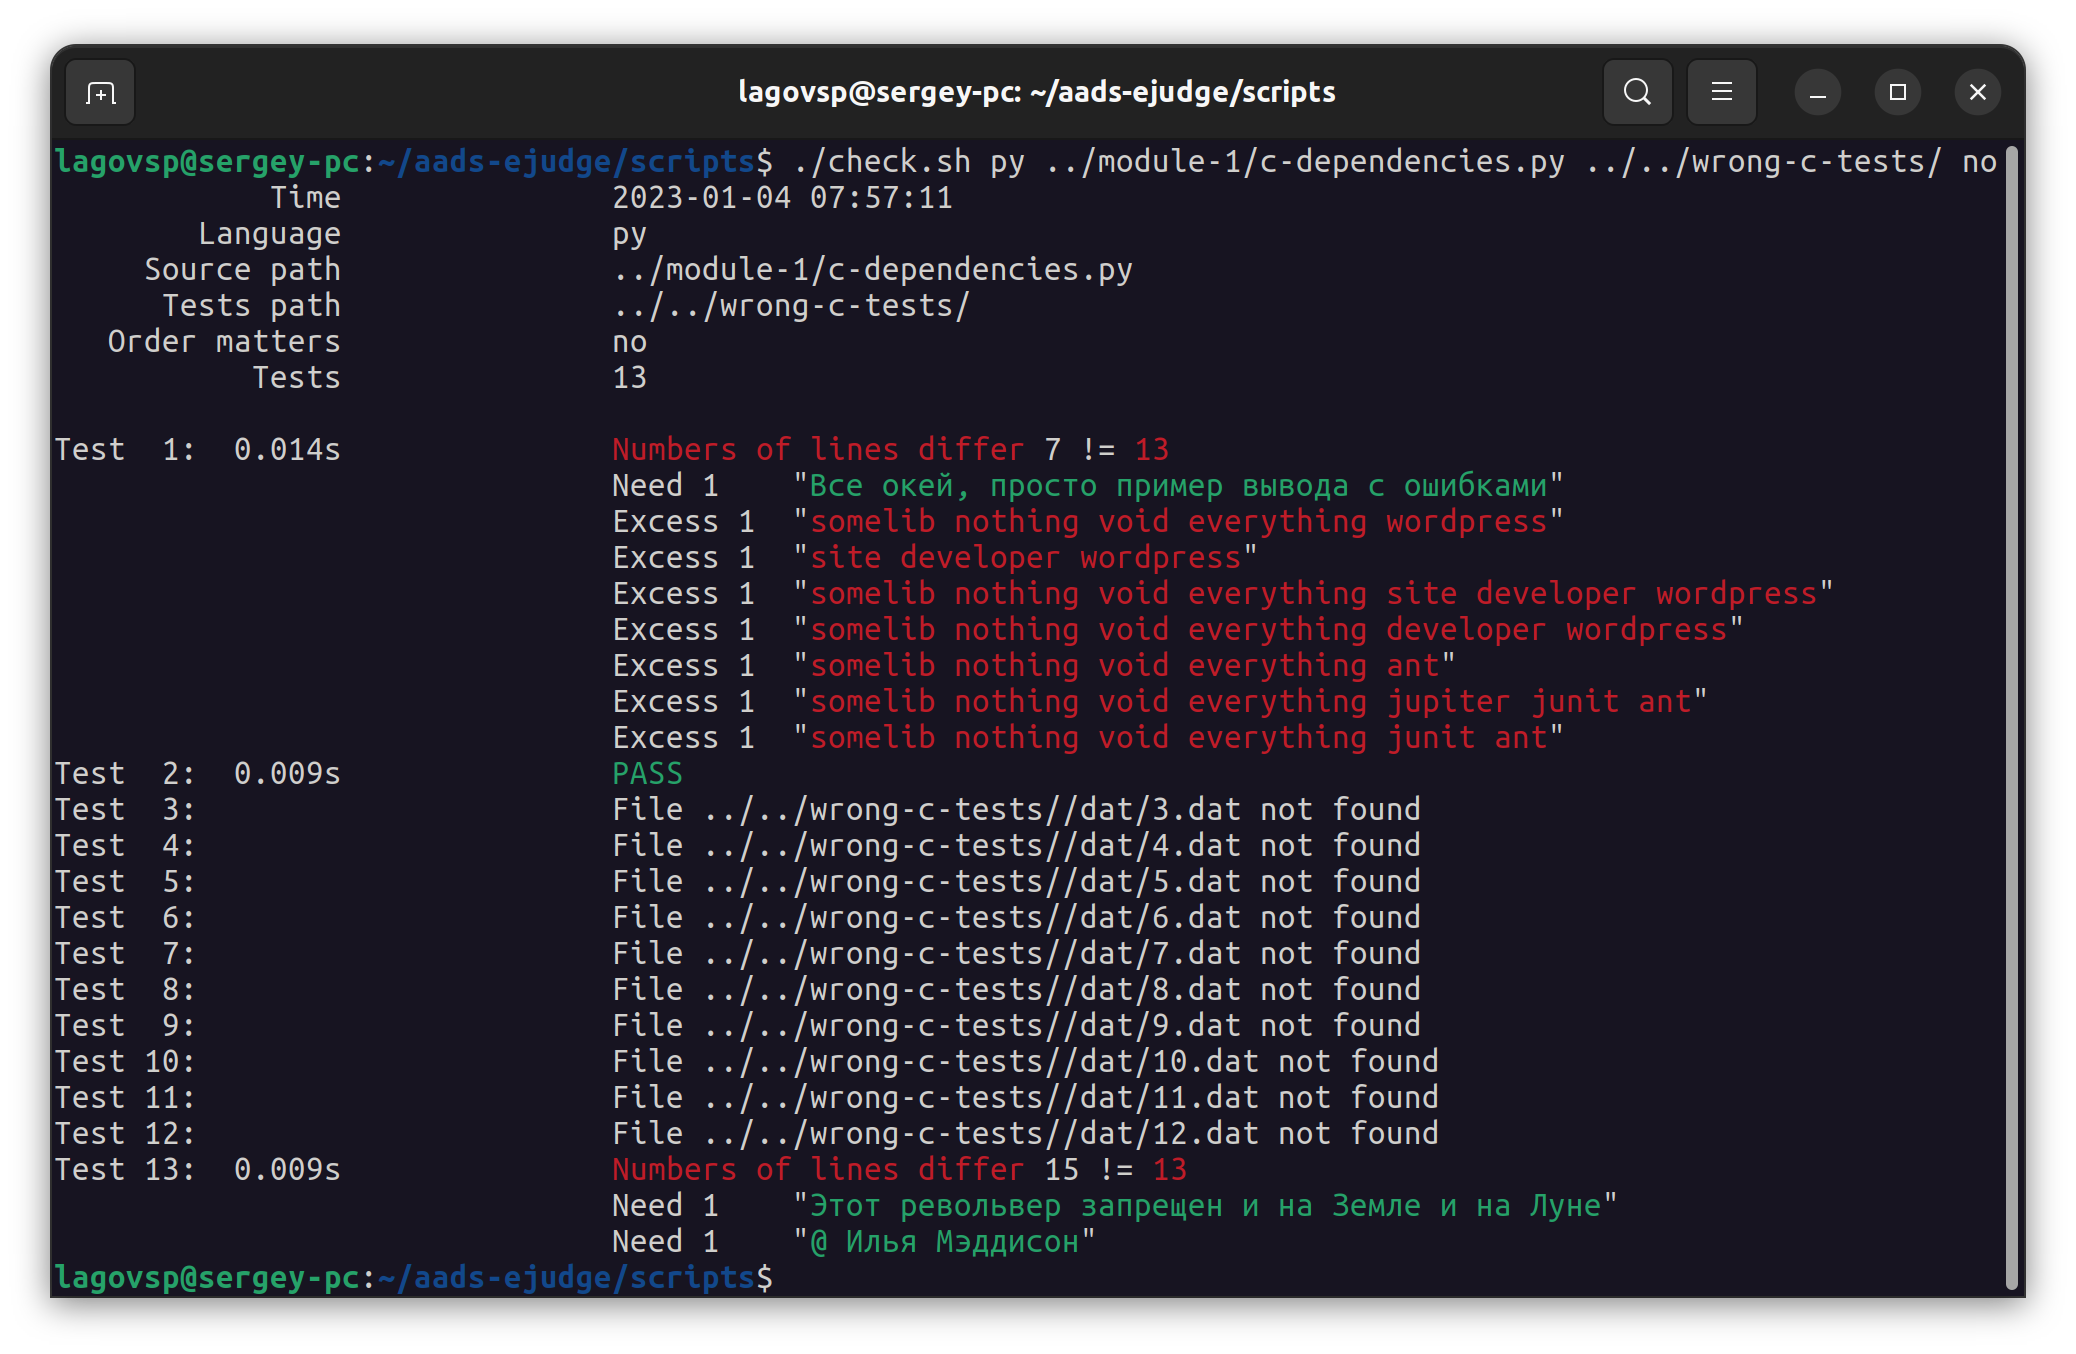This screenshot has height=1354, width=2076.
Task: Click the ../../wrong-c-tests/ tests path value
Action: [x=790, y=306]
